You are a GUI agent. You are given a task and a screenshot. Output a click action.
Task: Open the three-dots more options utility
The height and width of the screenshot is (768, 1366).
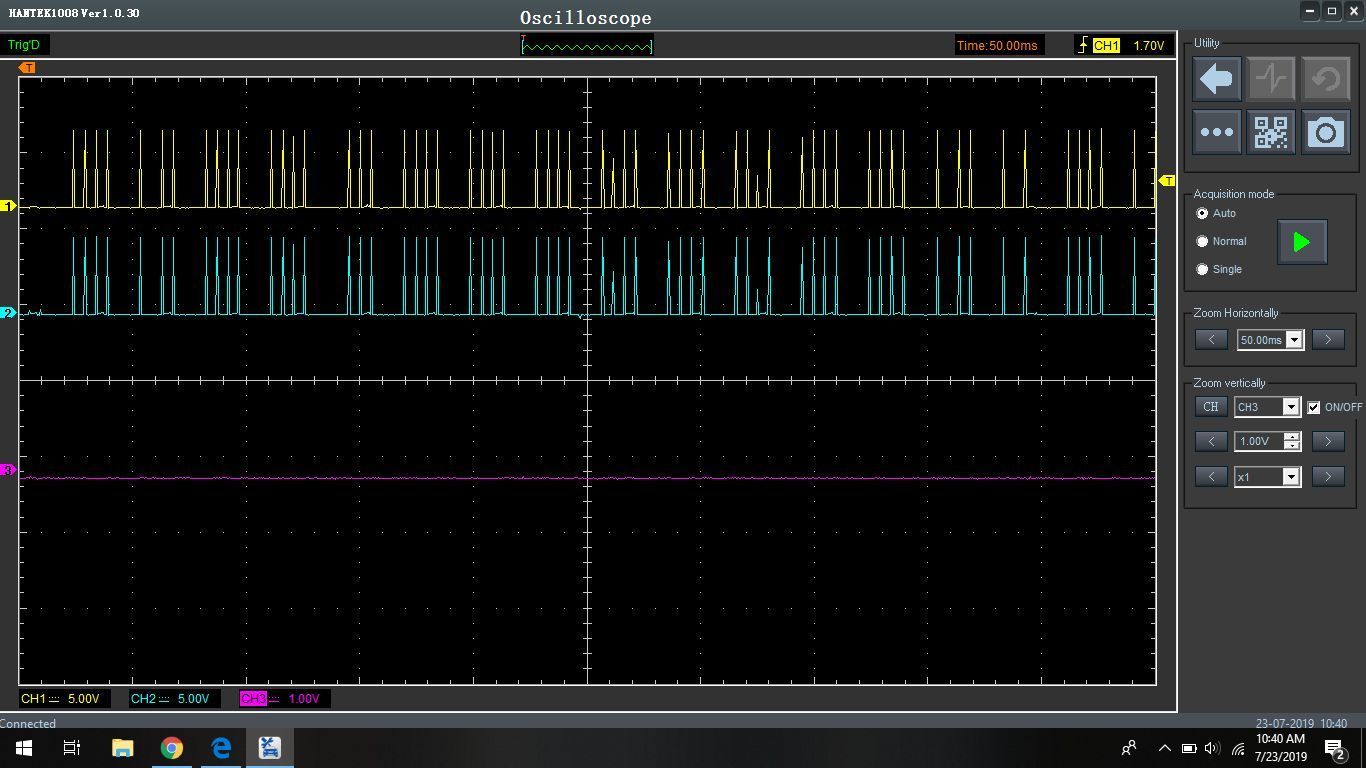tap(1216, 132)
